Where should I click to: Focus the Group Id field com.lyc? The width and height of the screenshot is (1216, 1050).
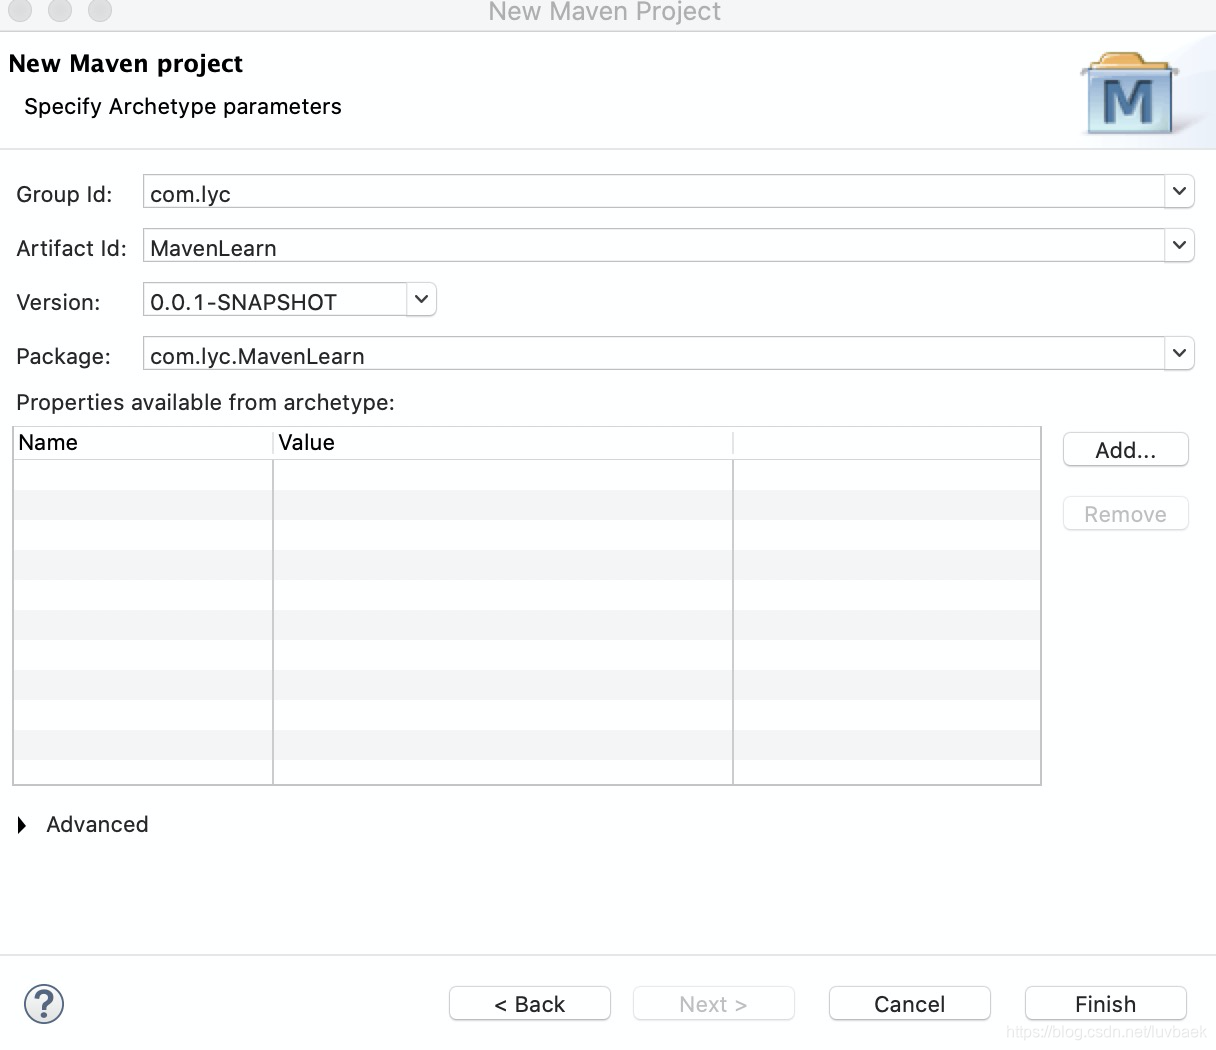click(x=655, y=192)
